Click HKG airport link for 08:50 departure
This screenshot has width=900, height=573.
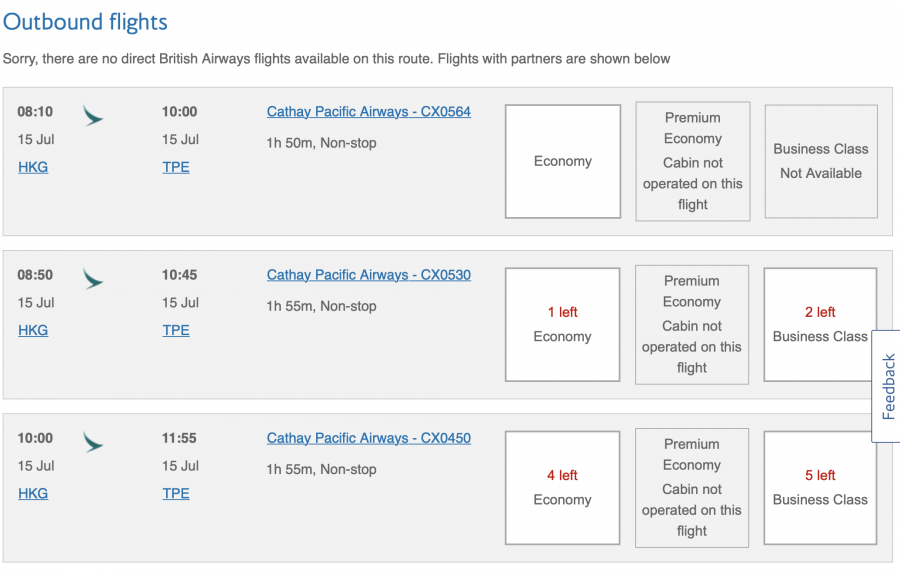[x=33, y=330]
